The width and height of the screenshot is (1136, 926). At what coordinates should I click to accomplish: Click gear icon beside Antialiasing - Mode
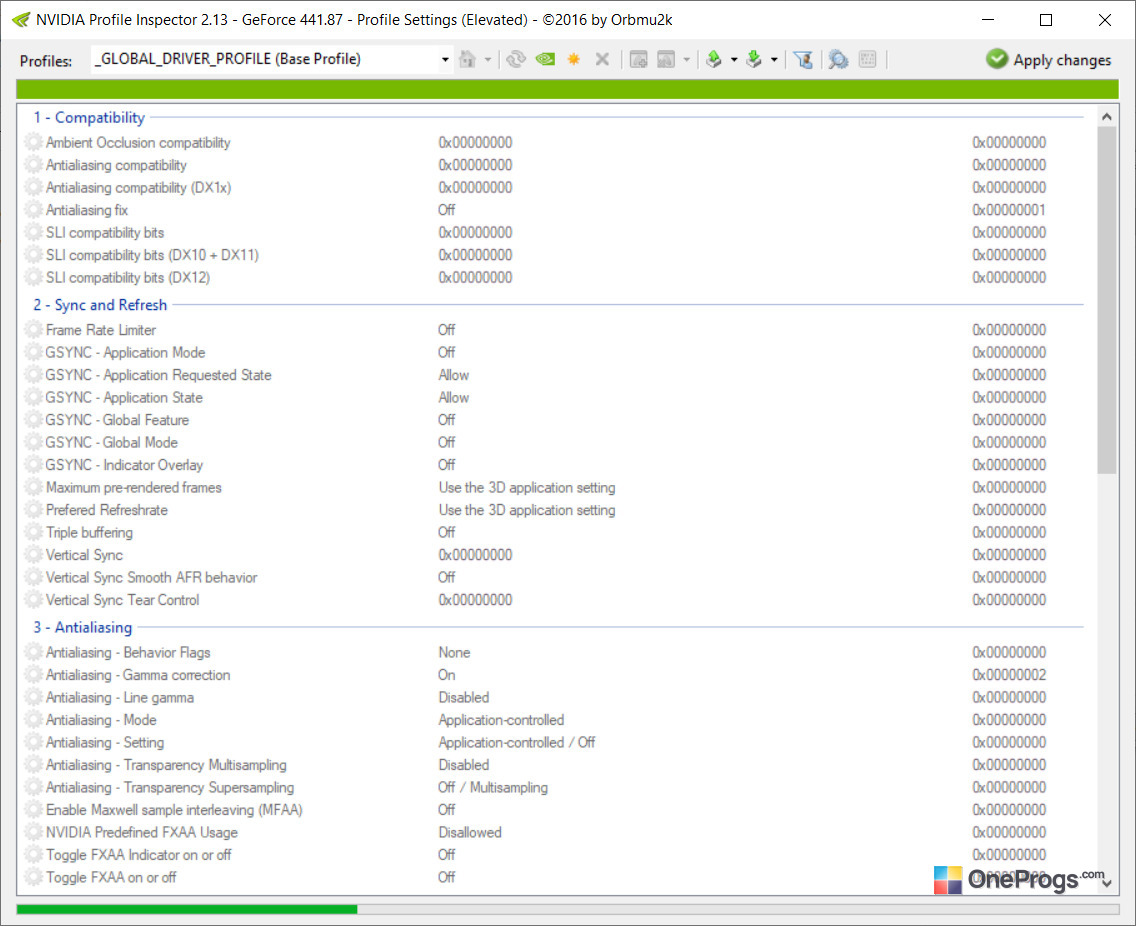[33, 719]
